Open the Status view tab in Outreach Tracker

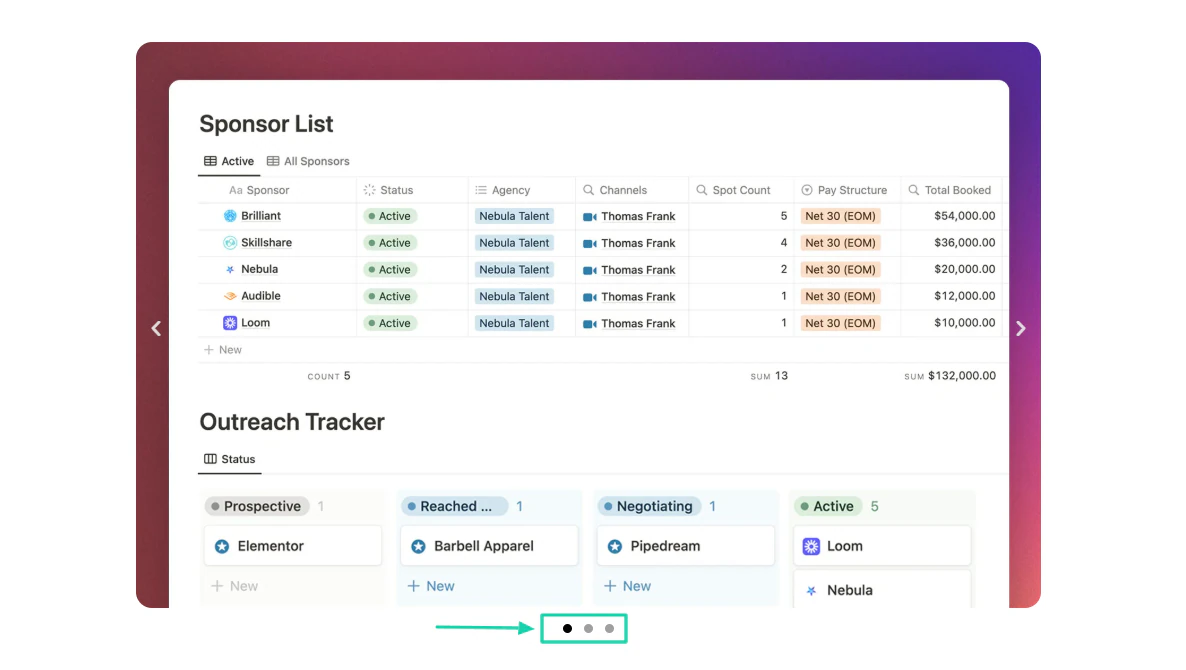[230, 459]
